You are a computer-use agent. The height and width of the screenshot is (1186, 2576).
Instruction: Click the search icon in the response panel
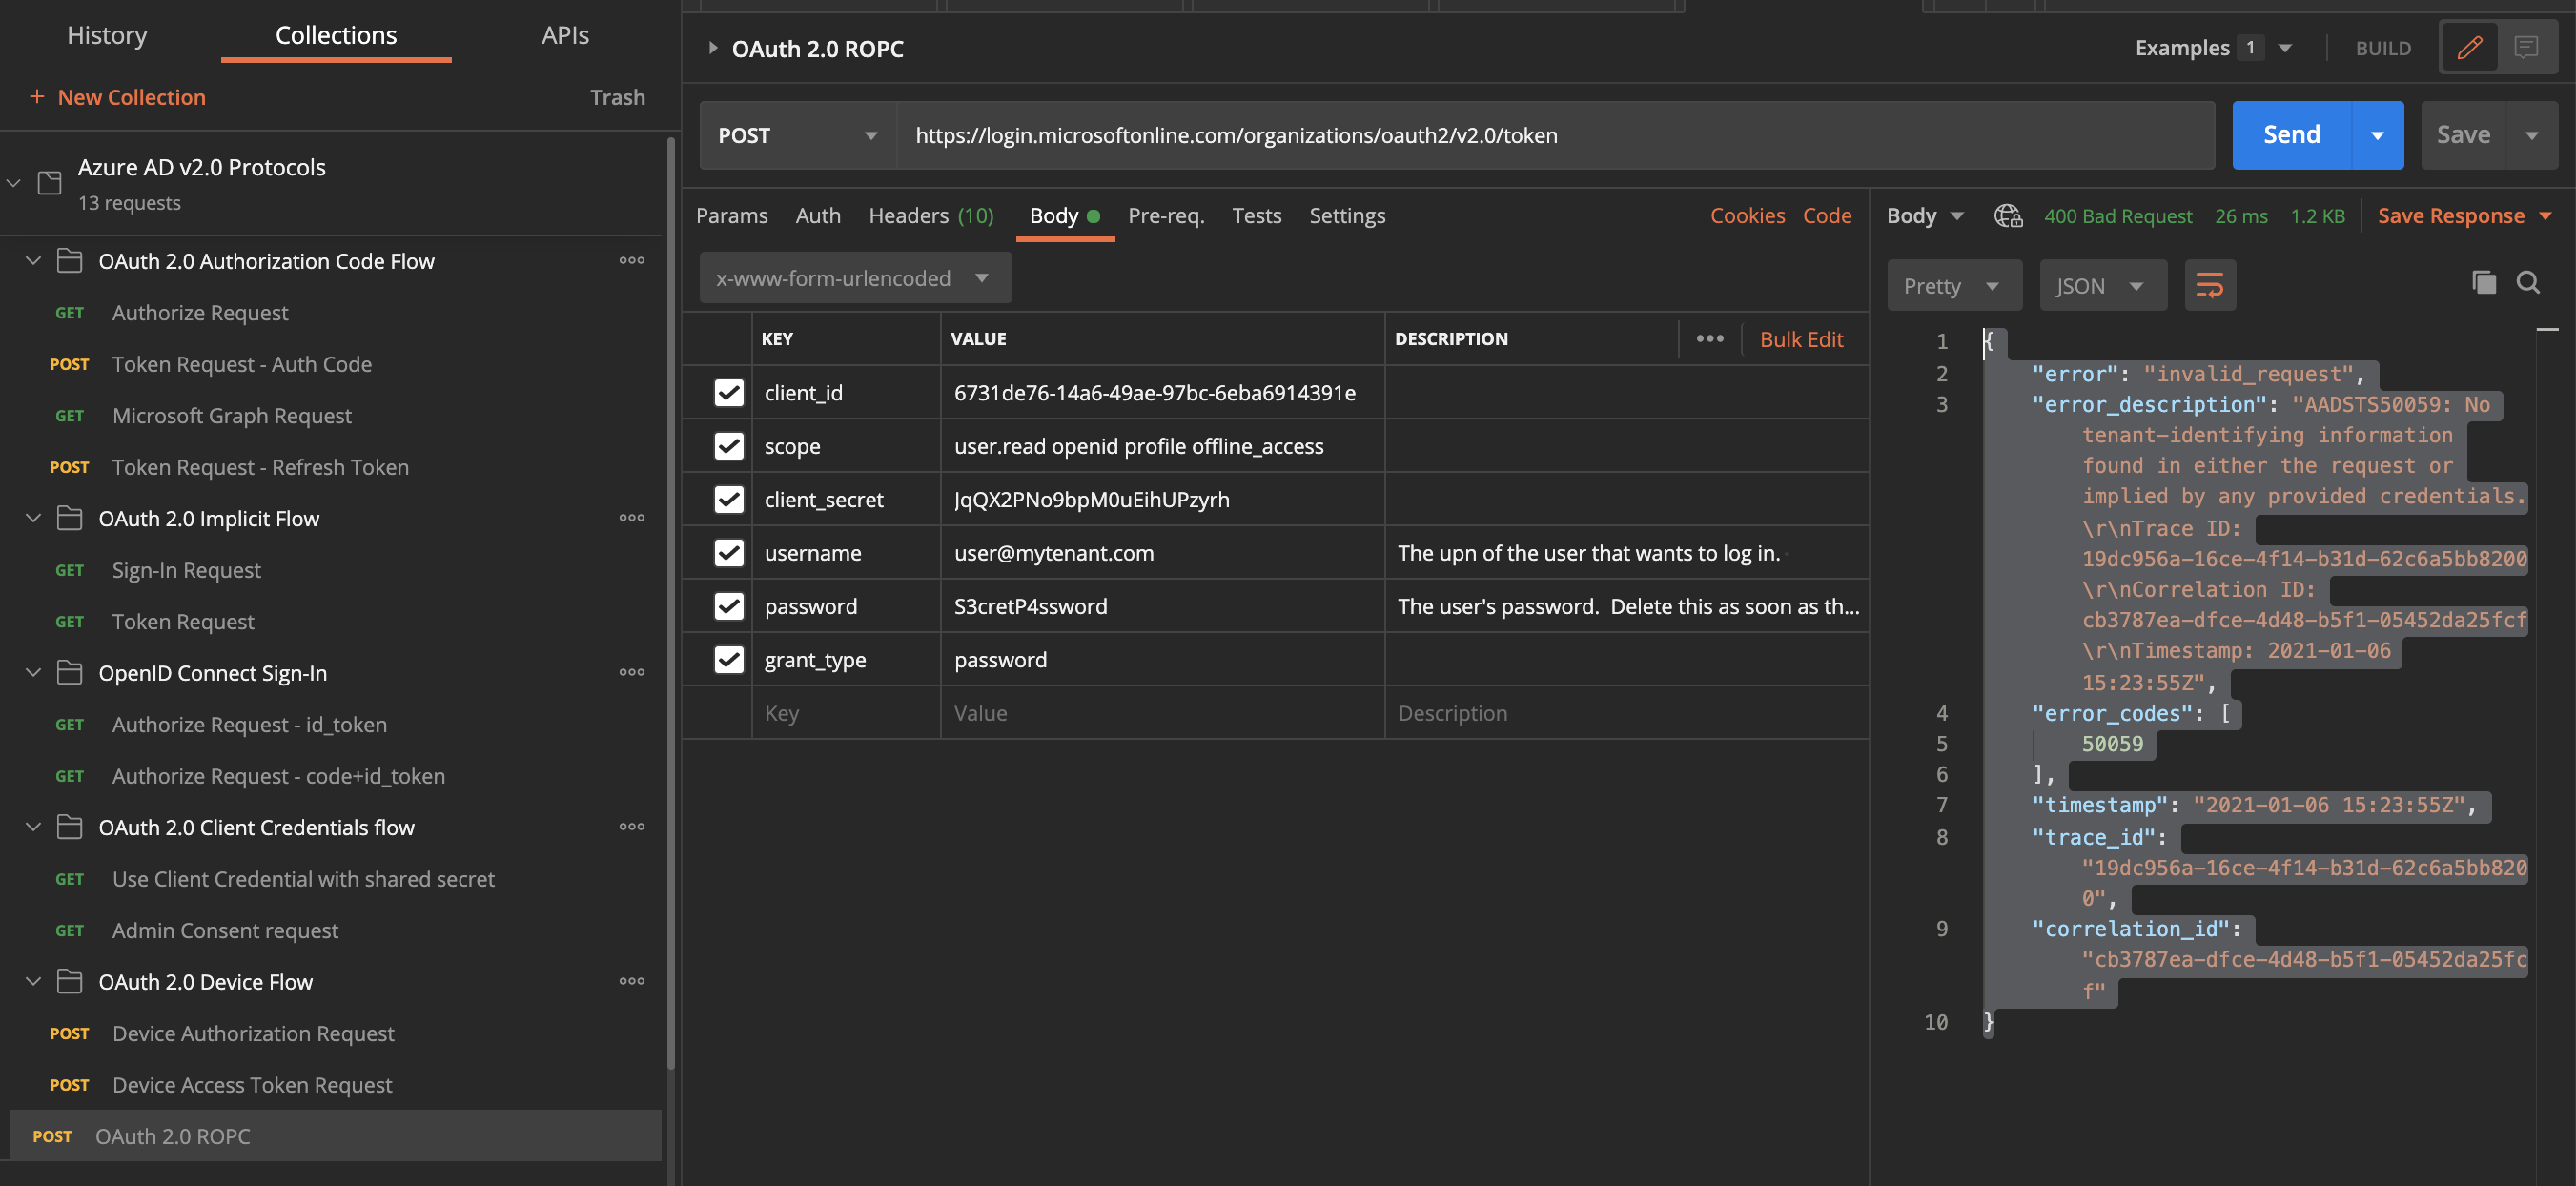pyautogui.click(x=2527, y=283)
